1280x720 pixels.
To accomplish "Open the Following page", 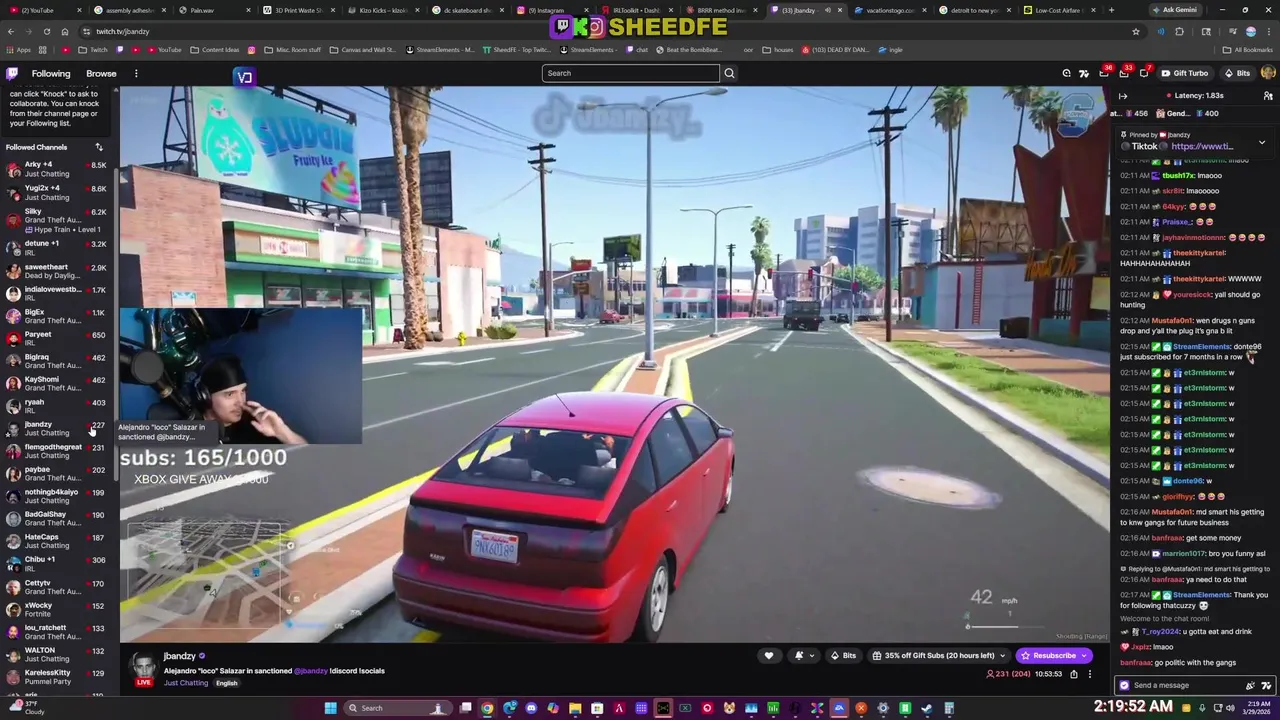I will point(51,73).
